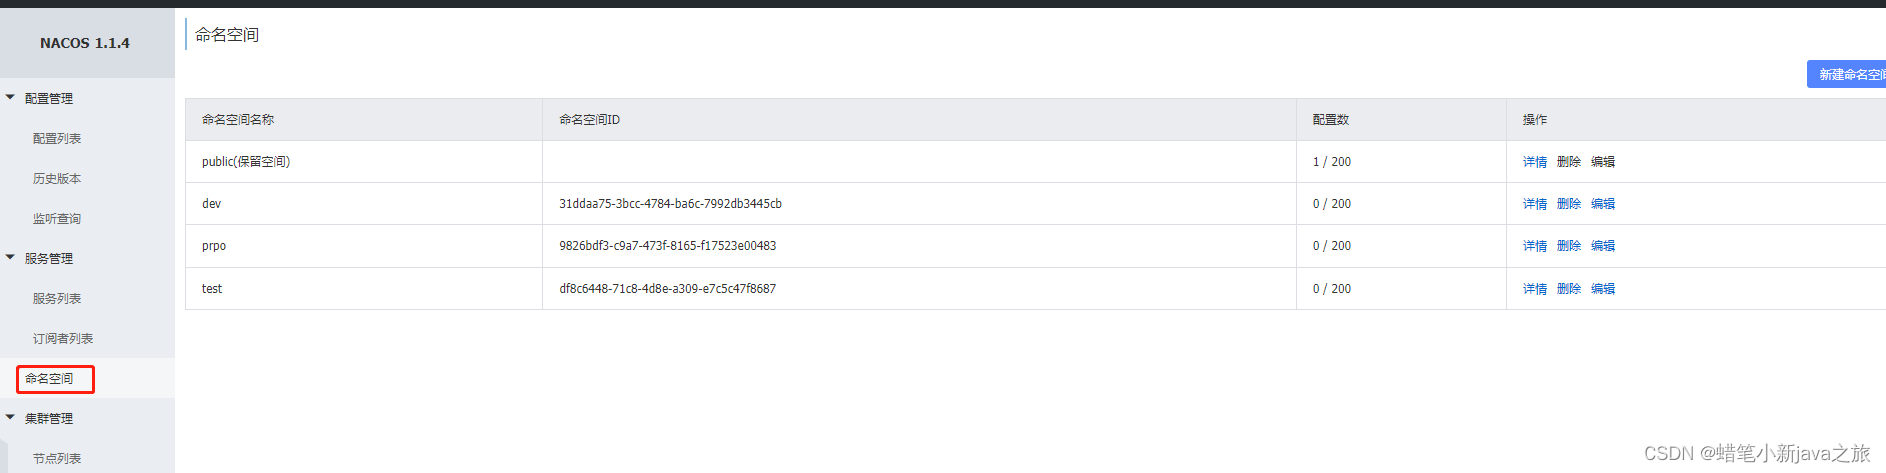Click the 1 / 200 config count
Screen dimensions: 1886x473
(x=1332, y=162)
